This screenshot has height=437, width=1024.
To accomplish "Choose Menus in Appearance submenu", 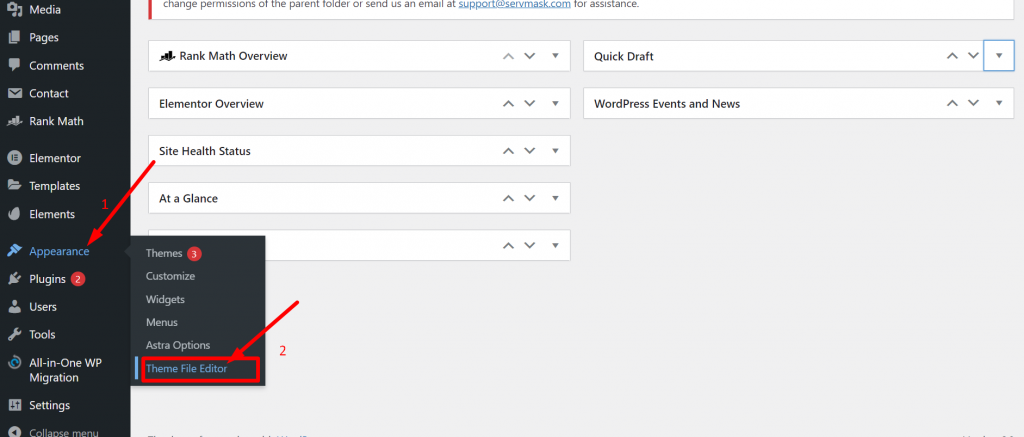I will click(162, 322).
